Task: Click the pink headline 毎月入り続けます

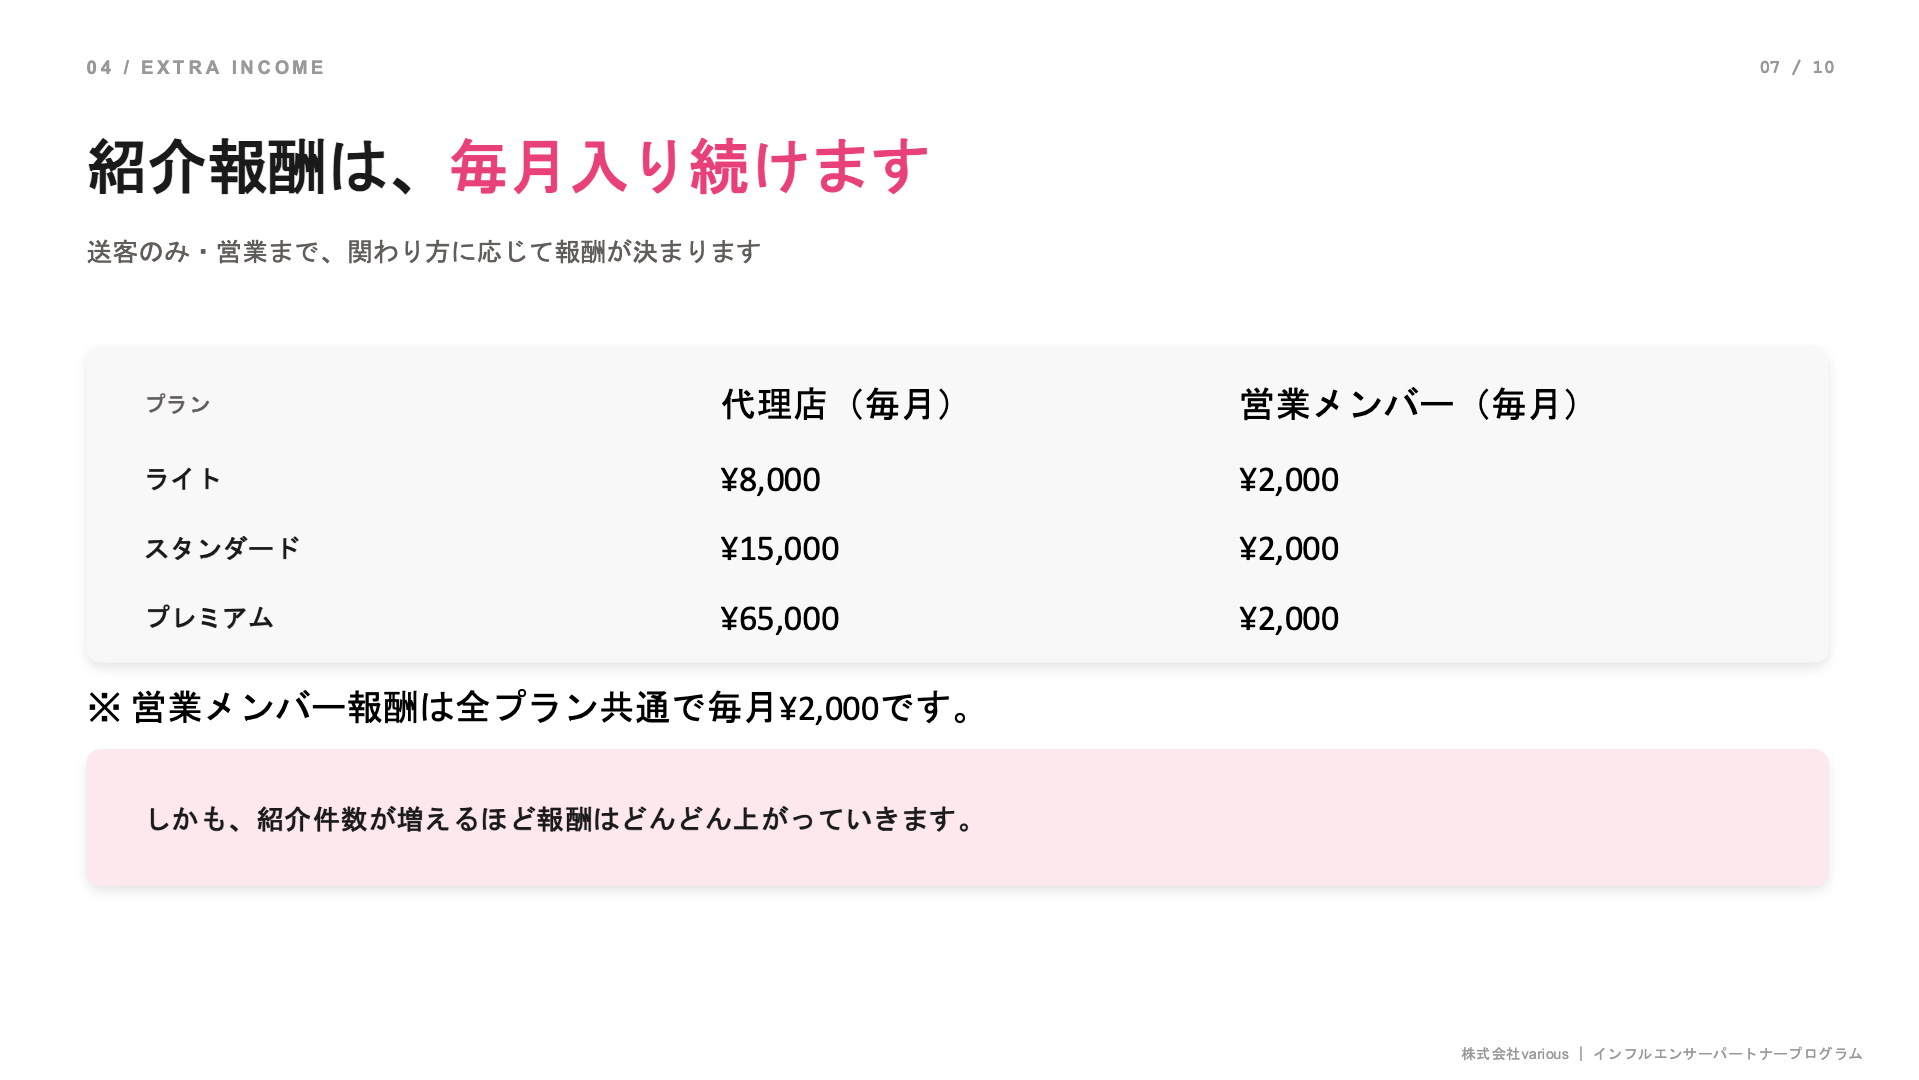Action: coord(689,166)
